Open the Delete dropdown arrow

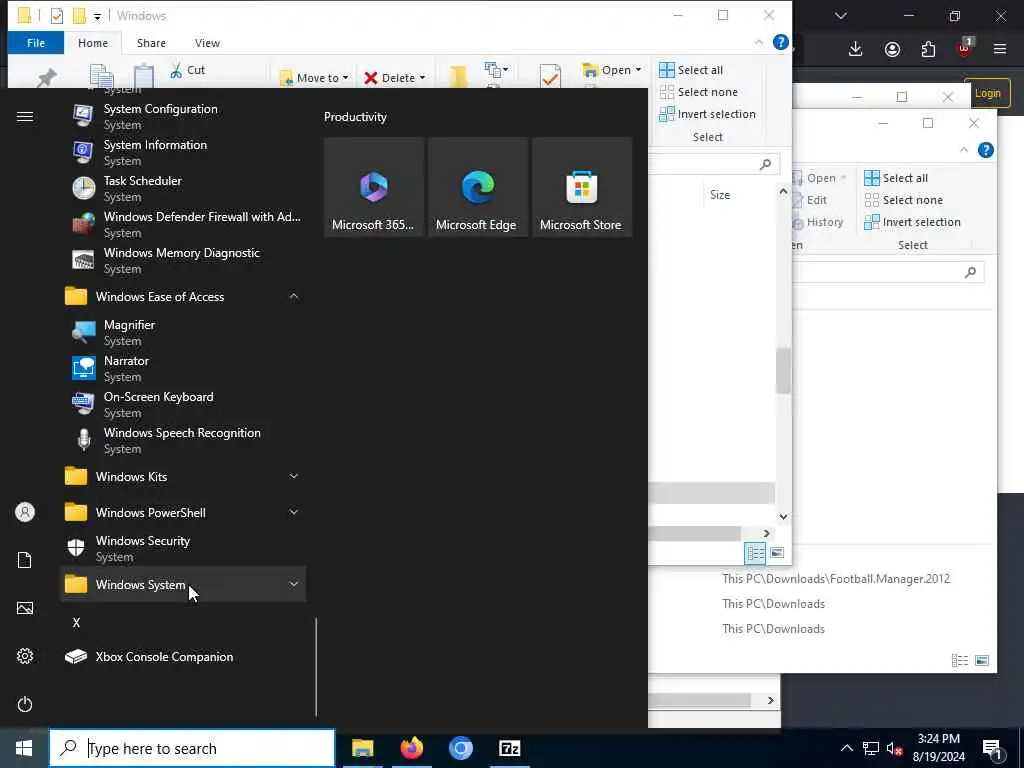pyautogui.click(x=423, y=78)
